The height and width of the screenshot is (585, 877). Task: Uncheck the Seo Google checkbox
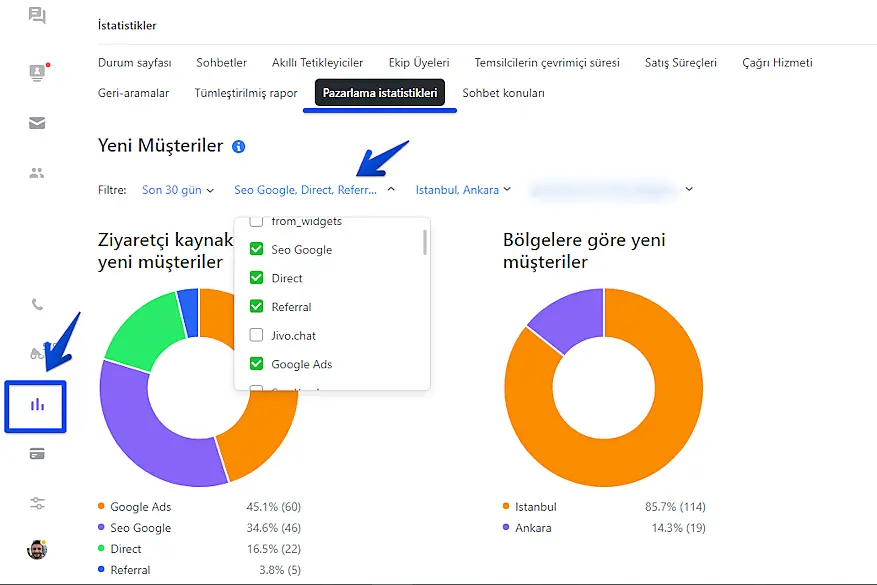coord(256,250)
